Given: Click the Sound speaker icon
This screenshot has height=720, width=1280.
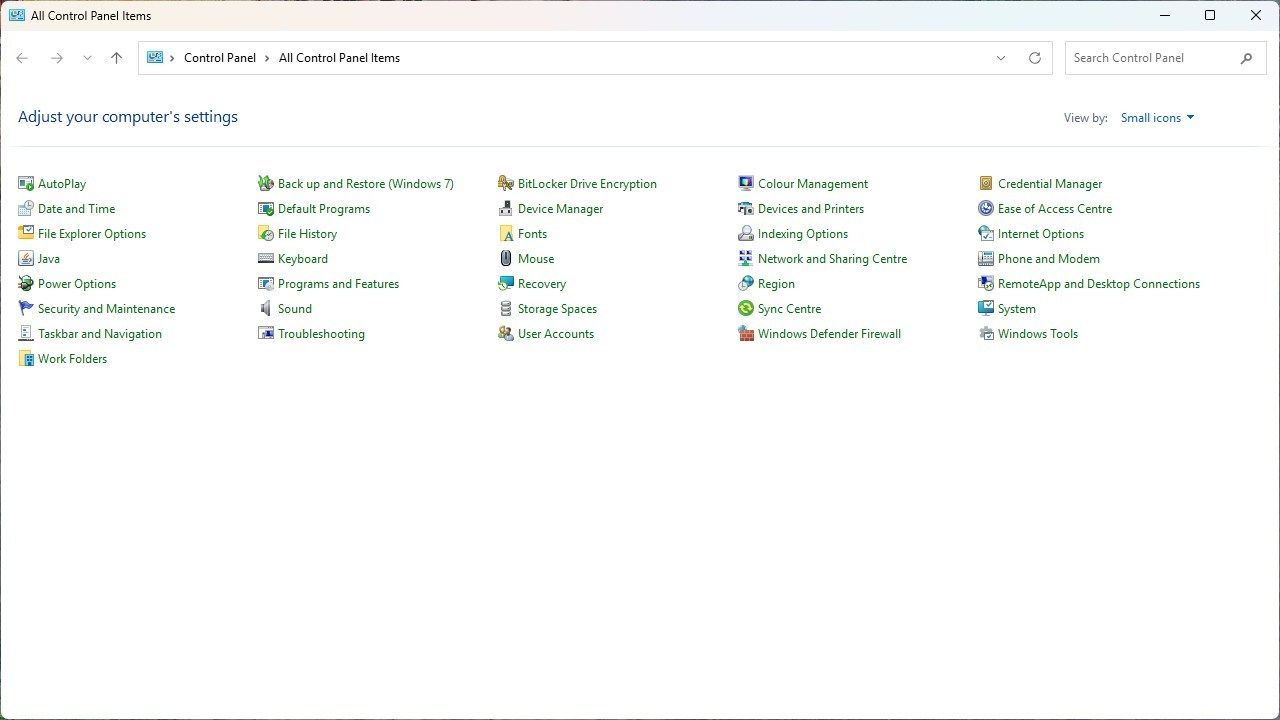Looking at the screenshot, I should click(266, 309).
